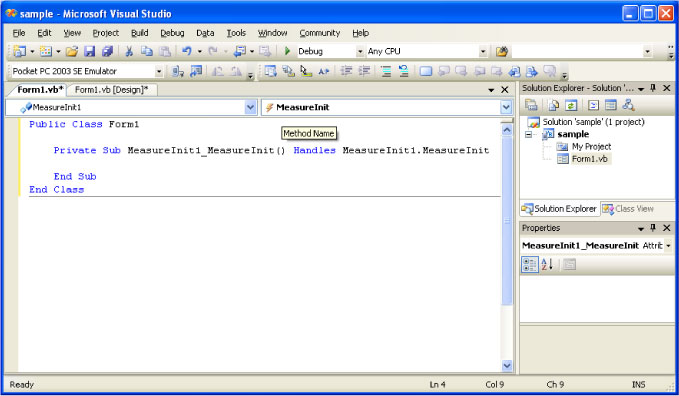Click the 'End Sub' line in code
This screenshot has height=396, width=679.
tap(75, 176)
